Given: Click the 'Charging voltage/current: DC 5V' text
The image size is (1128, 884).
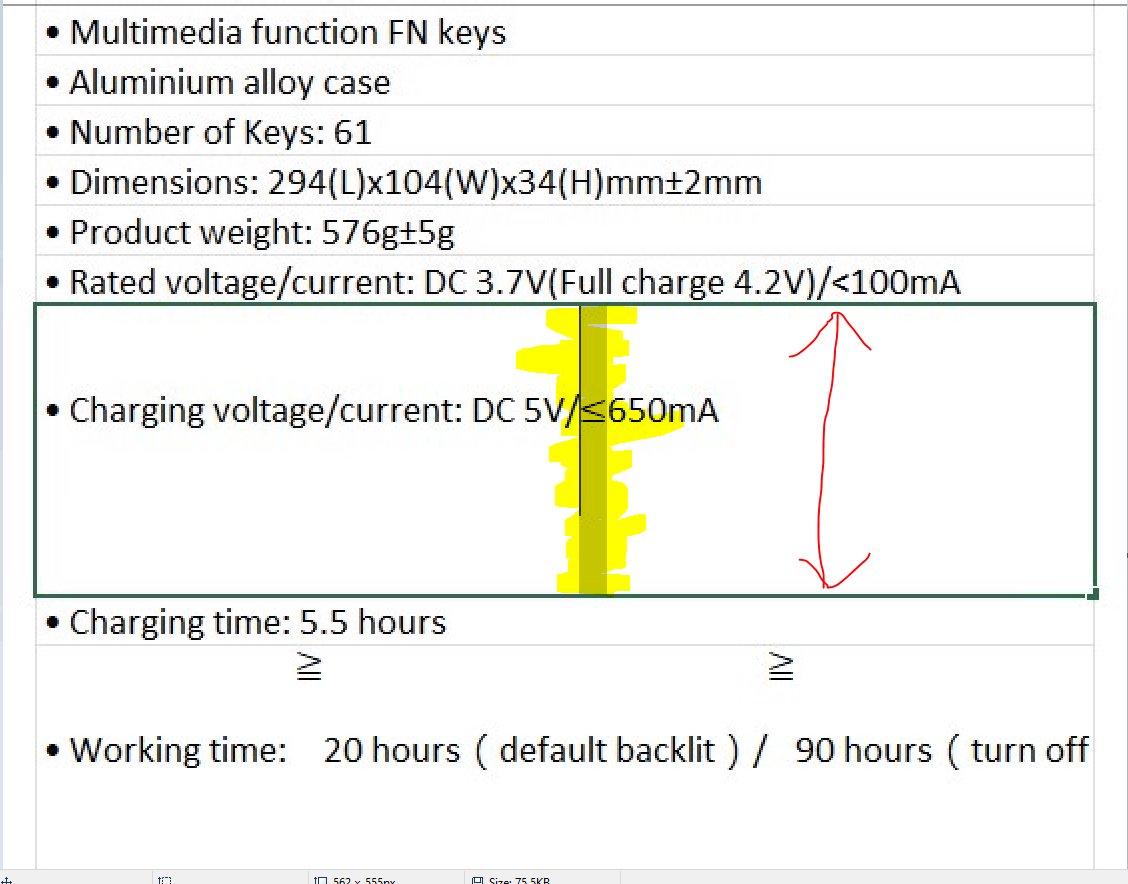Looking at the screenshot, I should [313, 411].
